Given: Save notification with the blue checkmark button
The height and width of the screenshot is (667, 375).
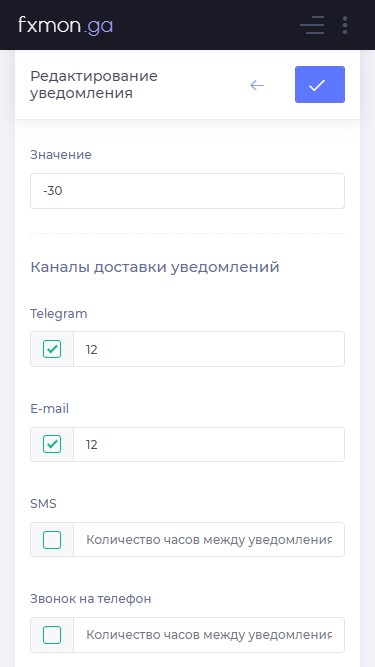Looking at the screenshot, I should point(320,85).
